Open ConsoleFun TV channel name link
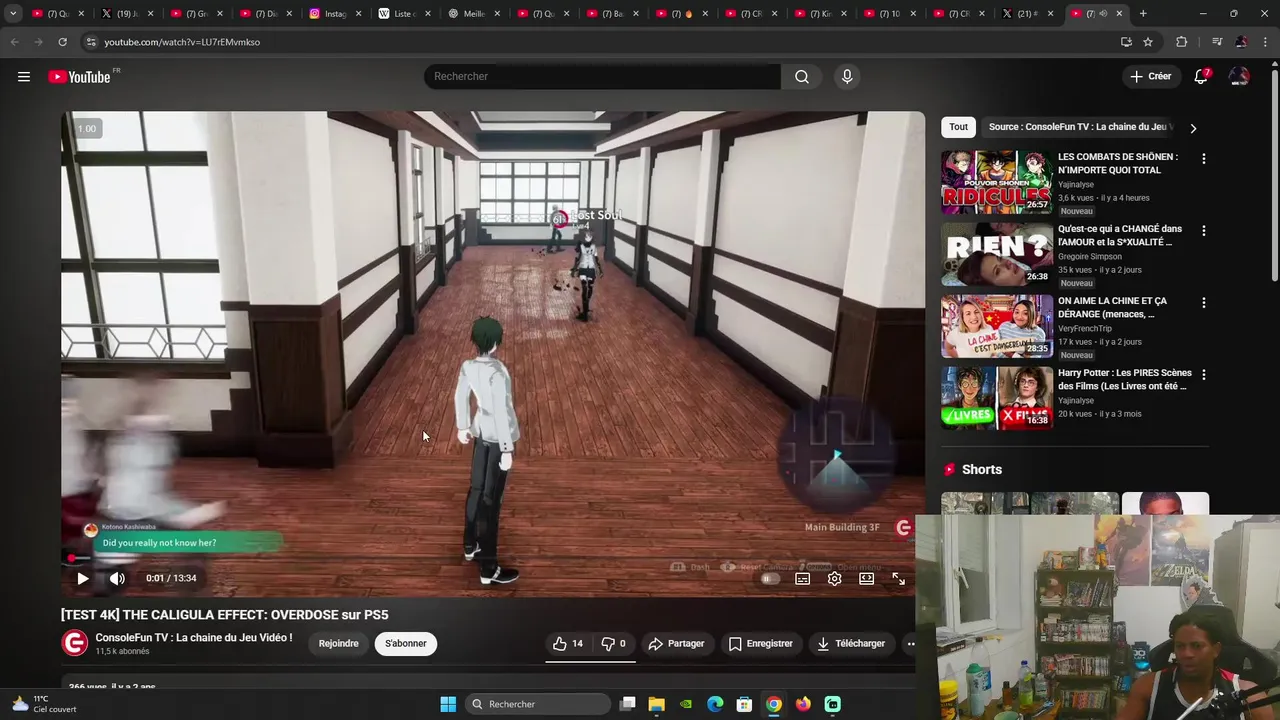 tap(194, 638)
